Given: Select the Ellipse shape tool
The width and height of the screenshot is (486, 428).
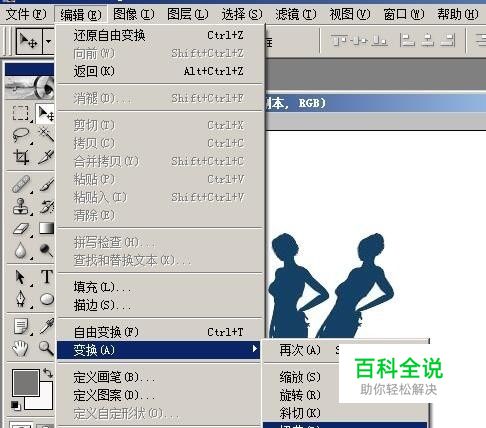Looking at the screenshot, I should [46, 299].
